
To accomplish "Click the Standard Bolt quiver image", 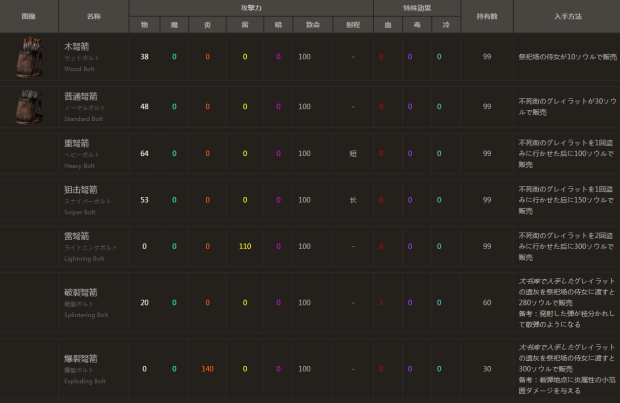I will [29, 105].
